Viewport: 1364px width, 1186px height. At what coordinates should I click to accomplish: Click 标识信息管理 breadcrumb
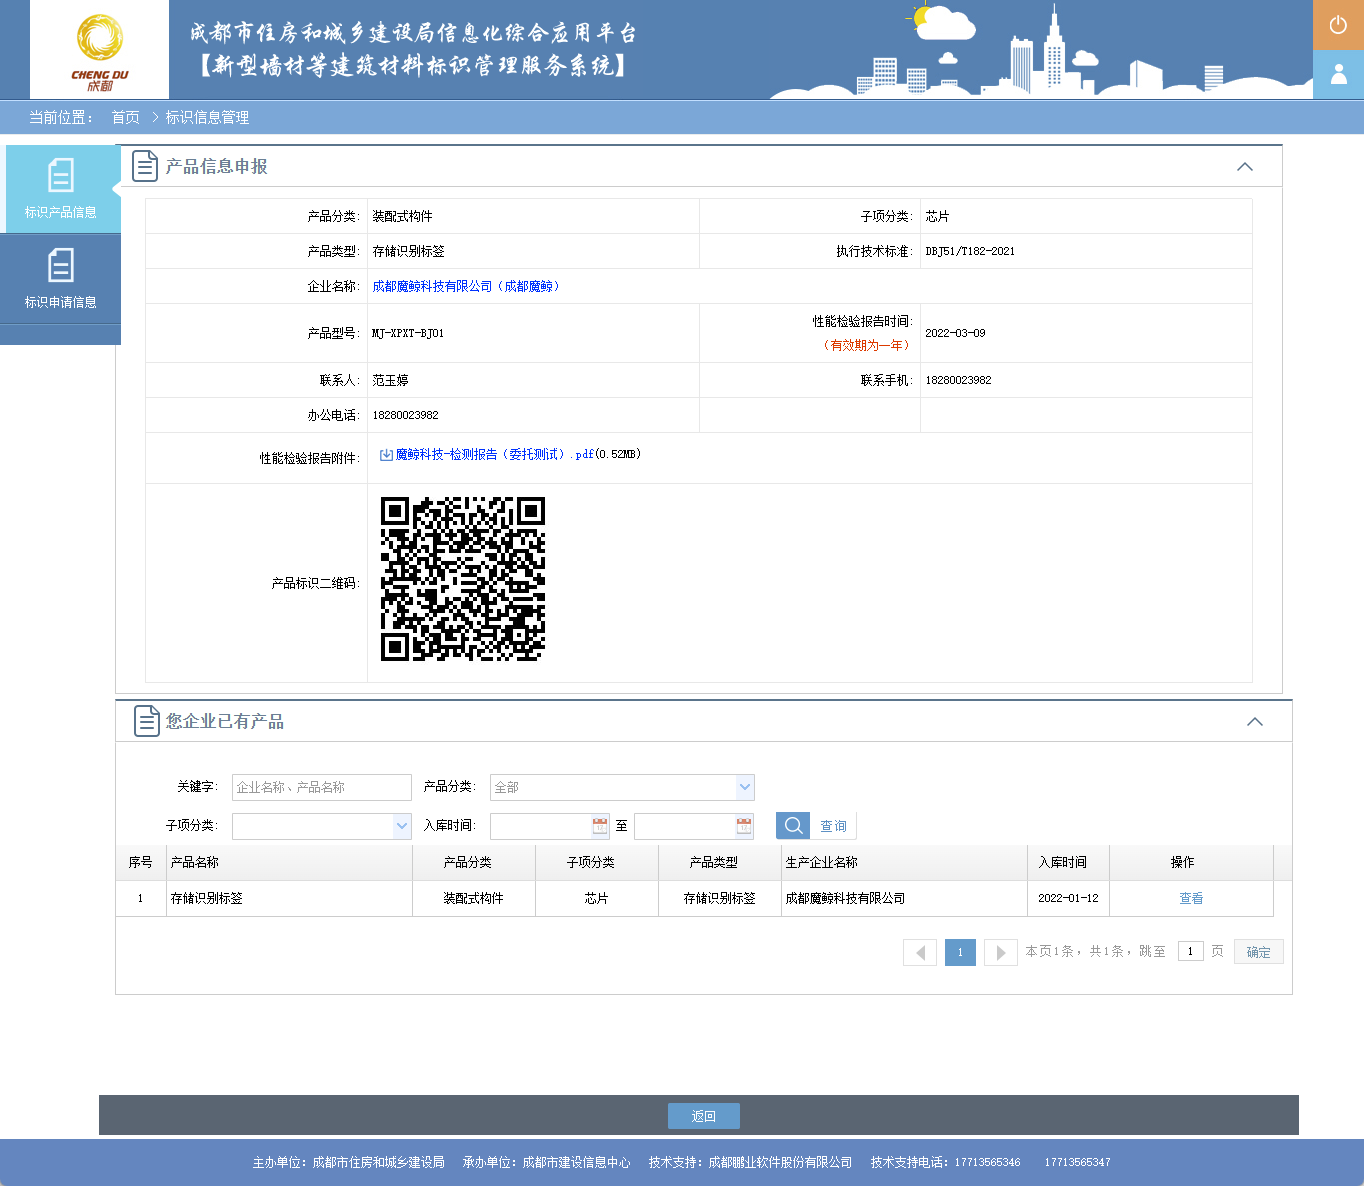207,117
